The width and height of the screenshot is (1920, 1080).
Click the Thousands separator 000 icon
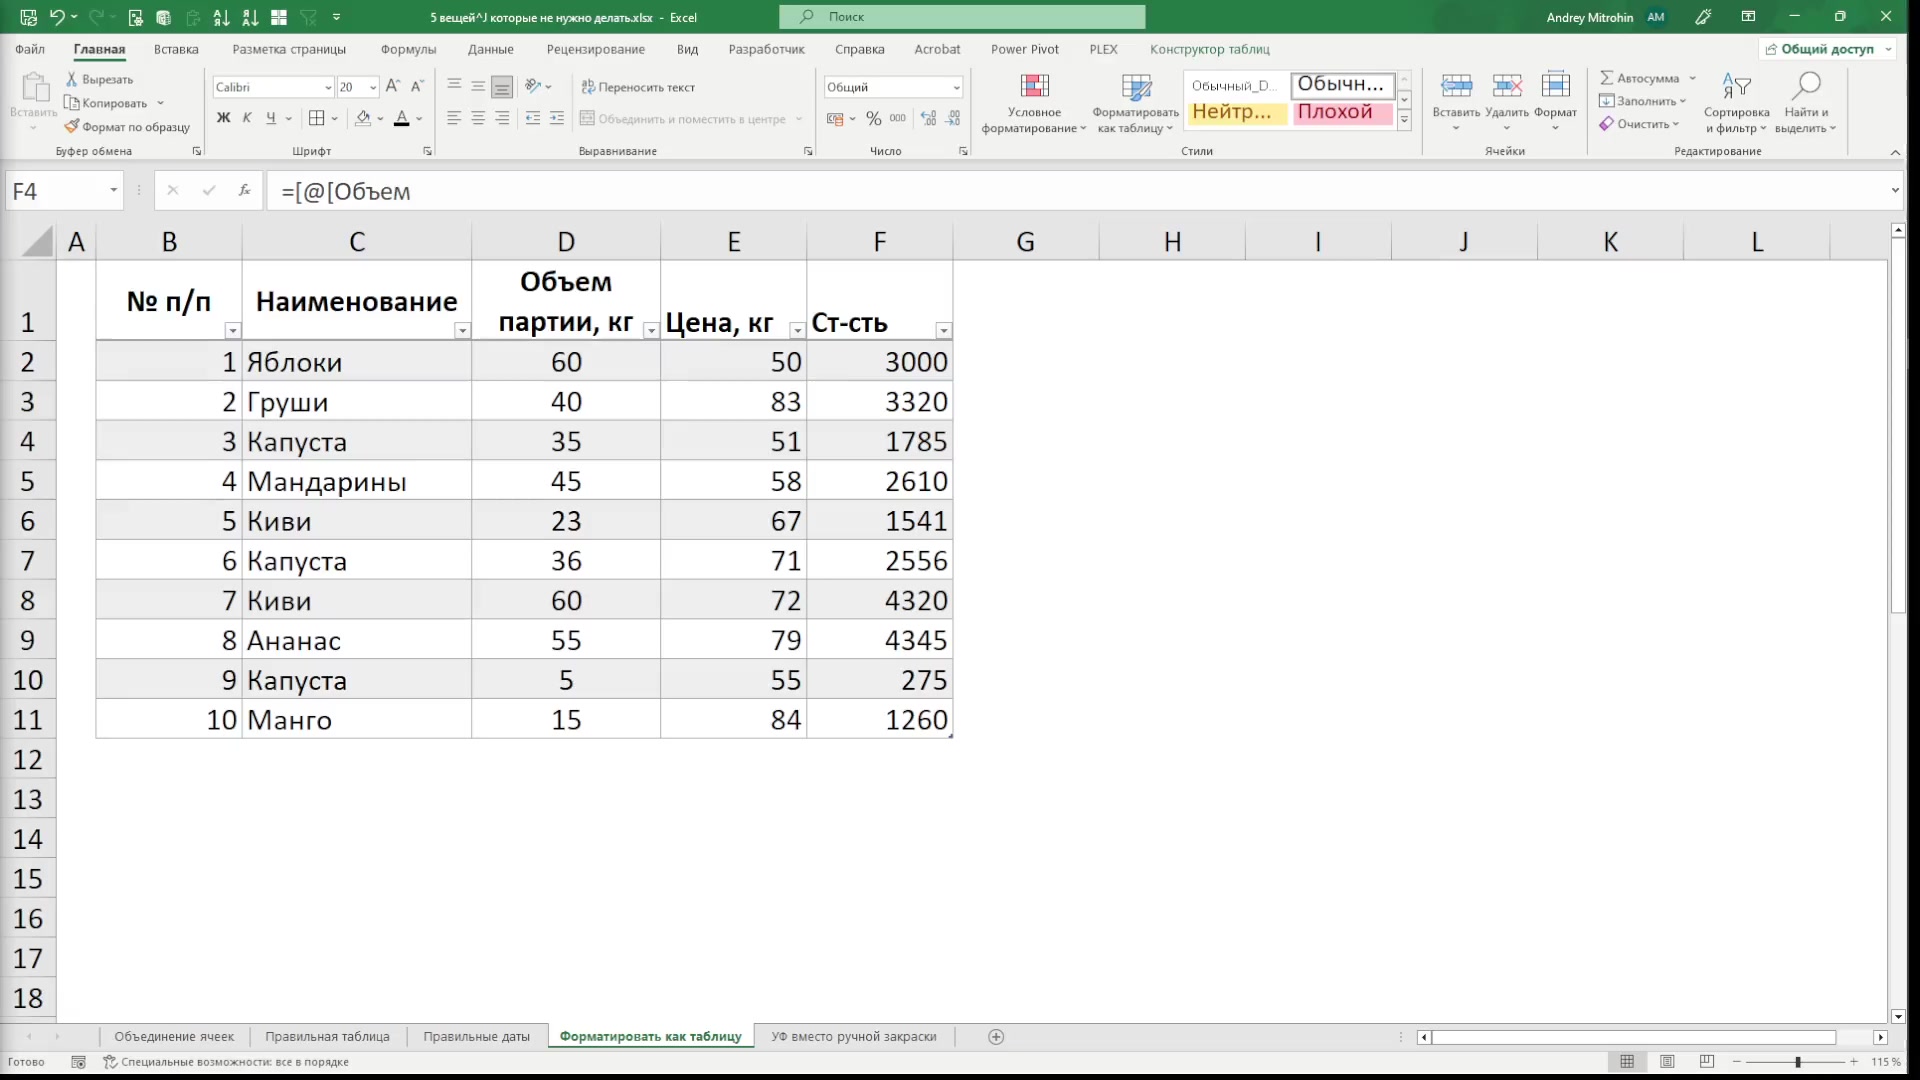tap(898, 118)
